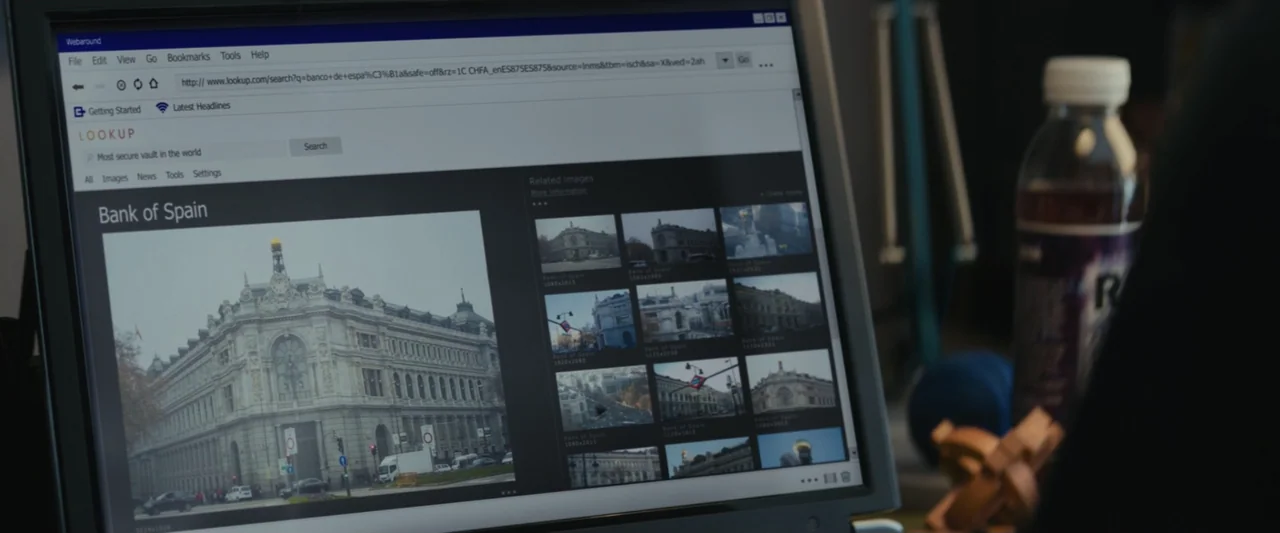Screen dimensions: 1280x533
Task: Select the center thumbnail in the second row
Action: pos(684,312)
